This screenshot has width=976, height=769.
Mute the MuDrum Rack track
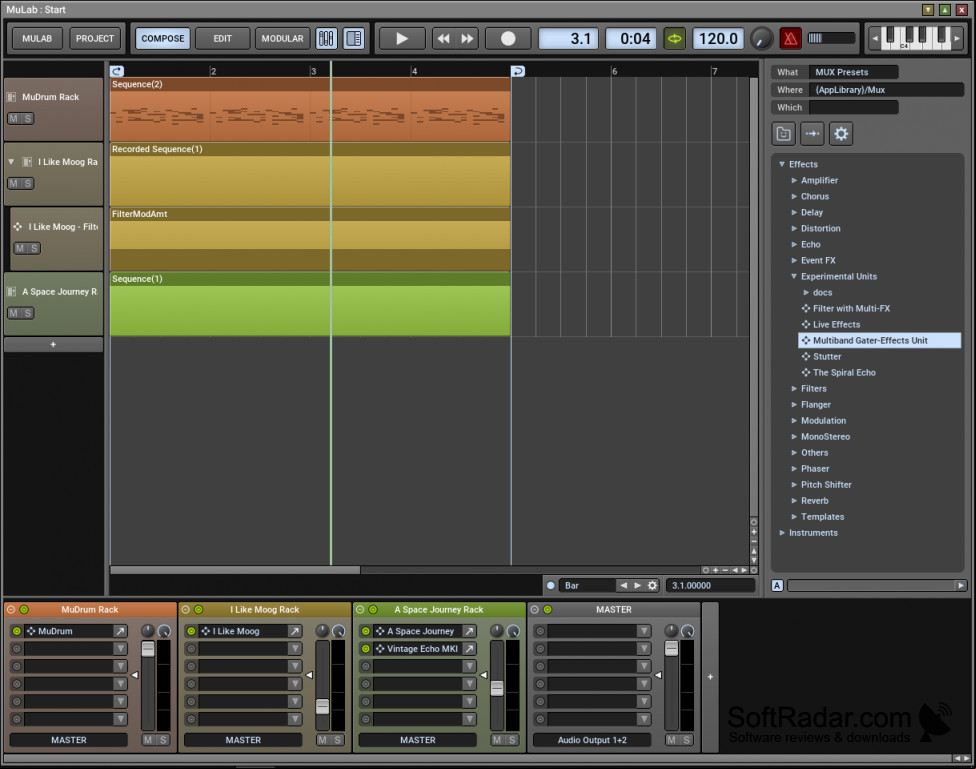14,118
